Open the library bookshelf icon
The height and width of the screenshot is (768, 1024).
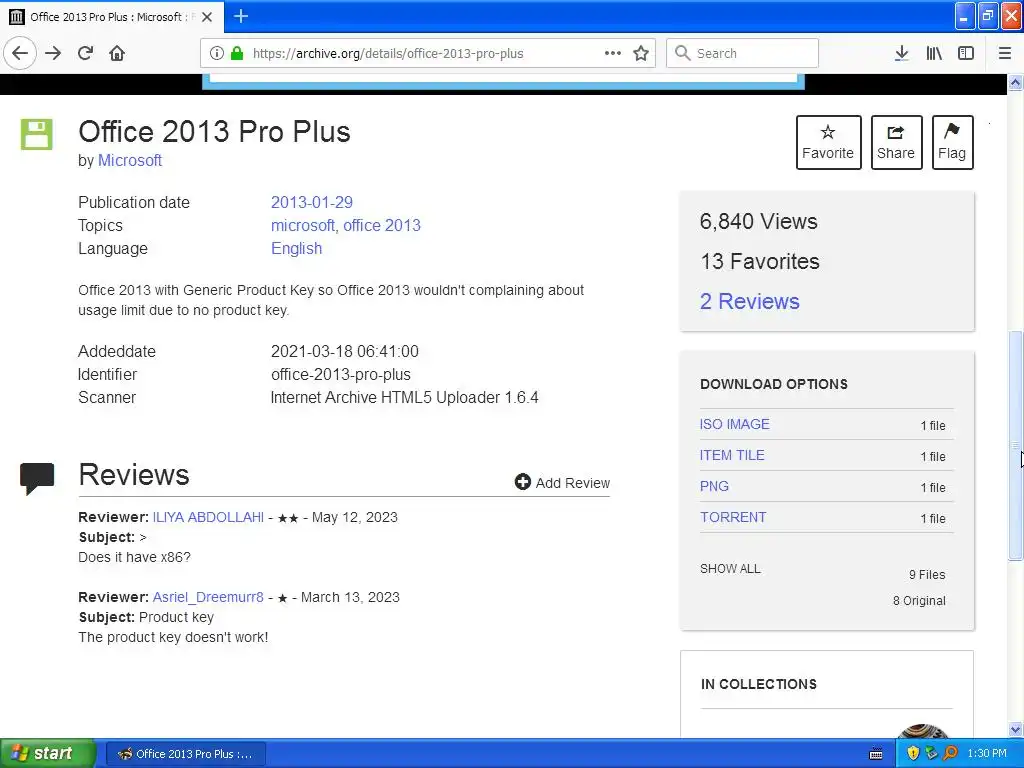934,53
